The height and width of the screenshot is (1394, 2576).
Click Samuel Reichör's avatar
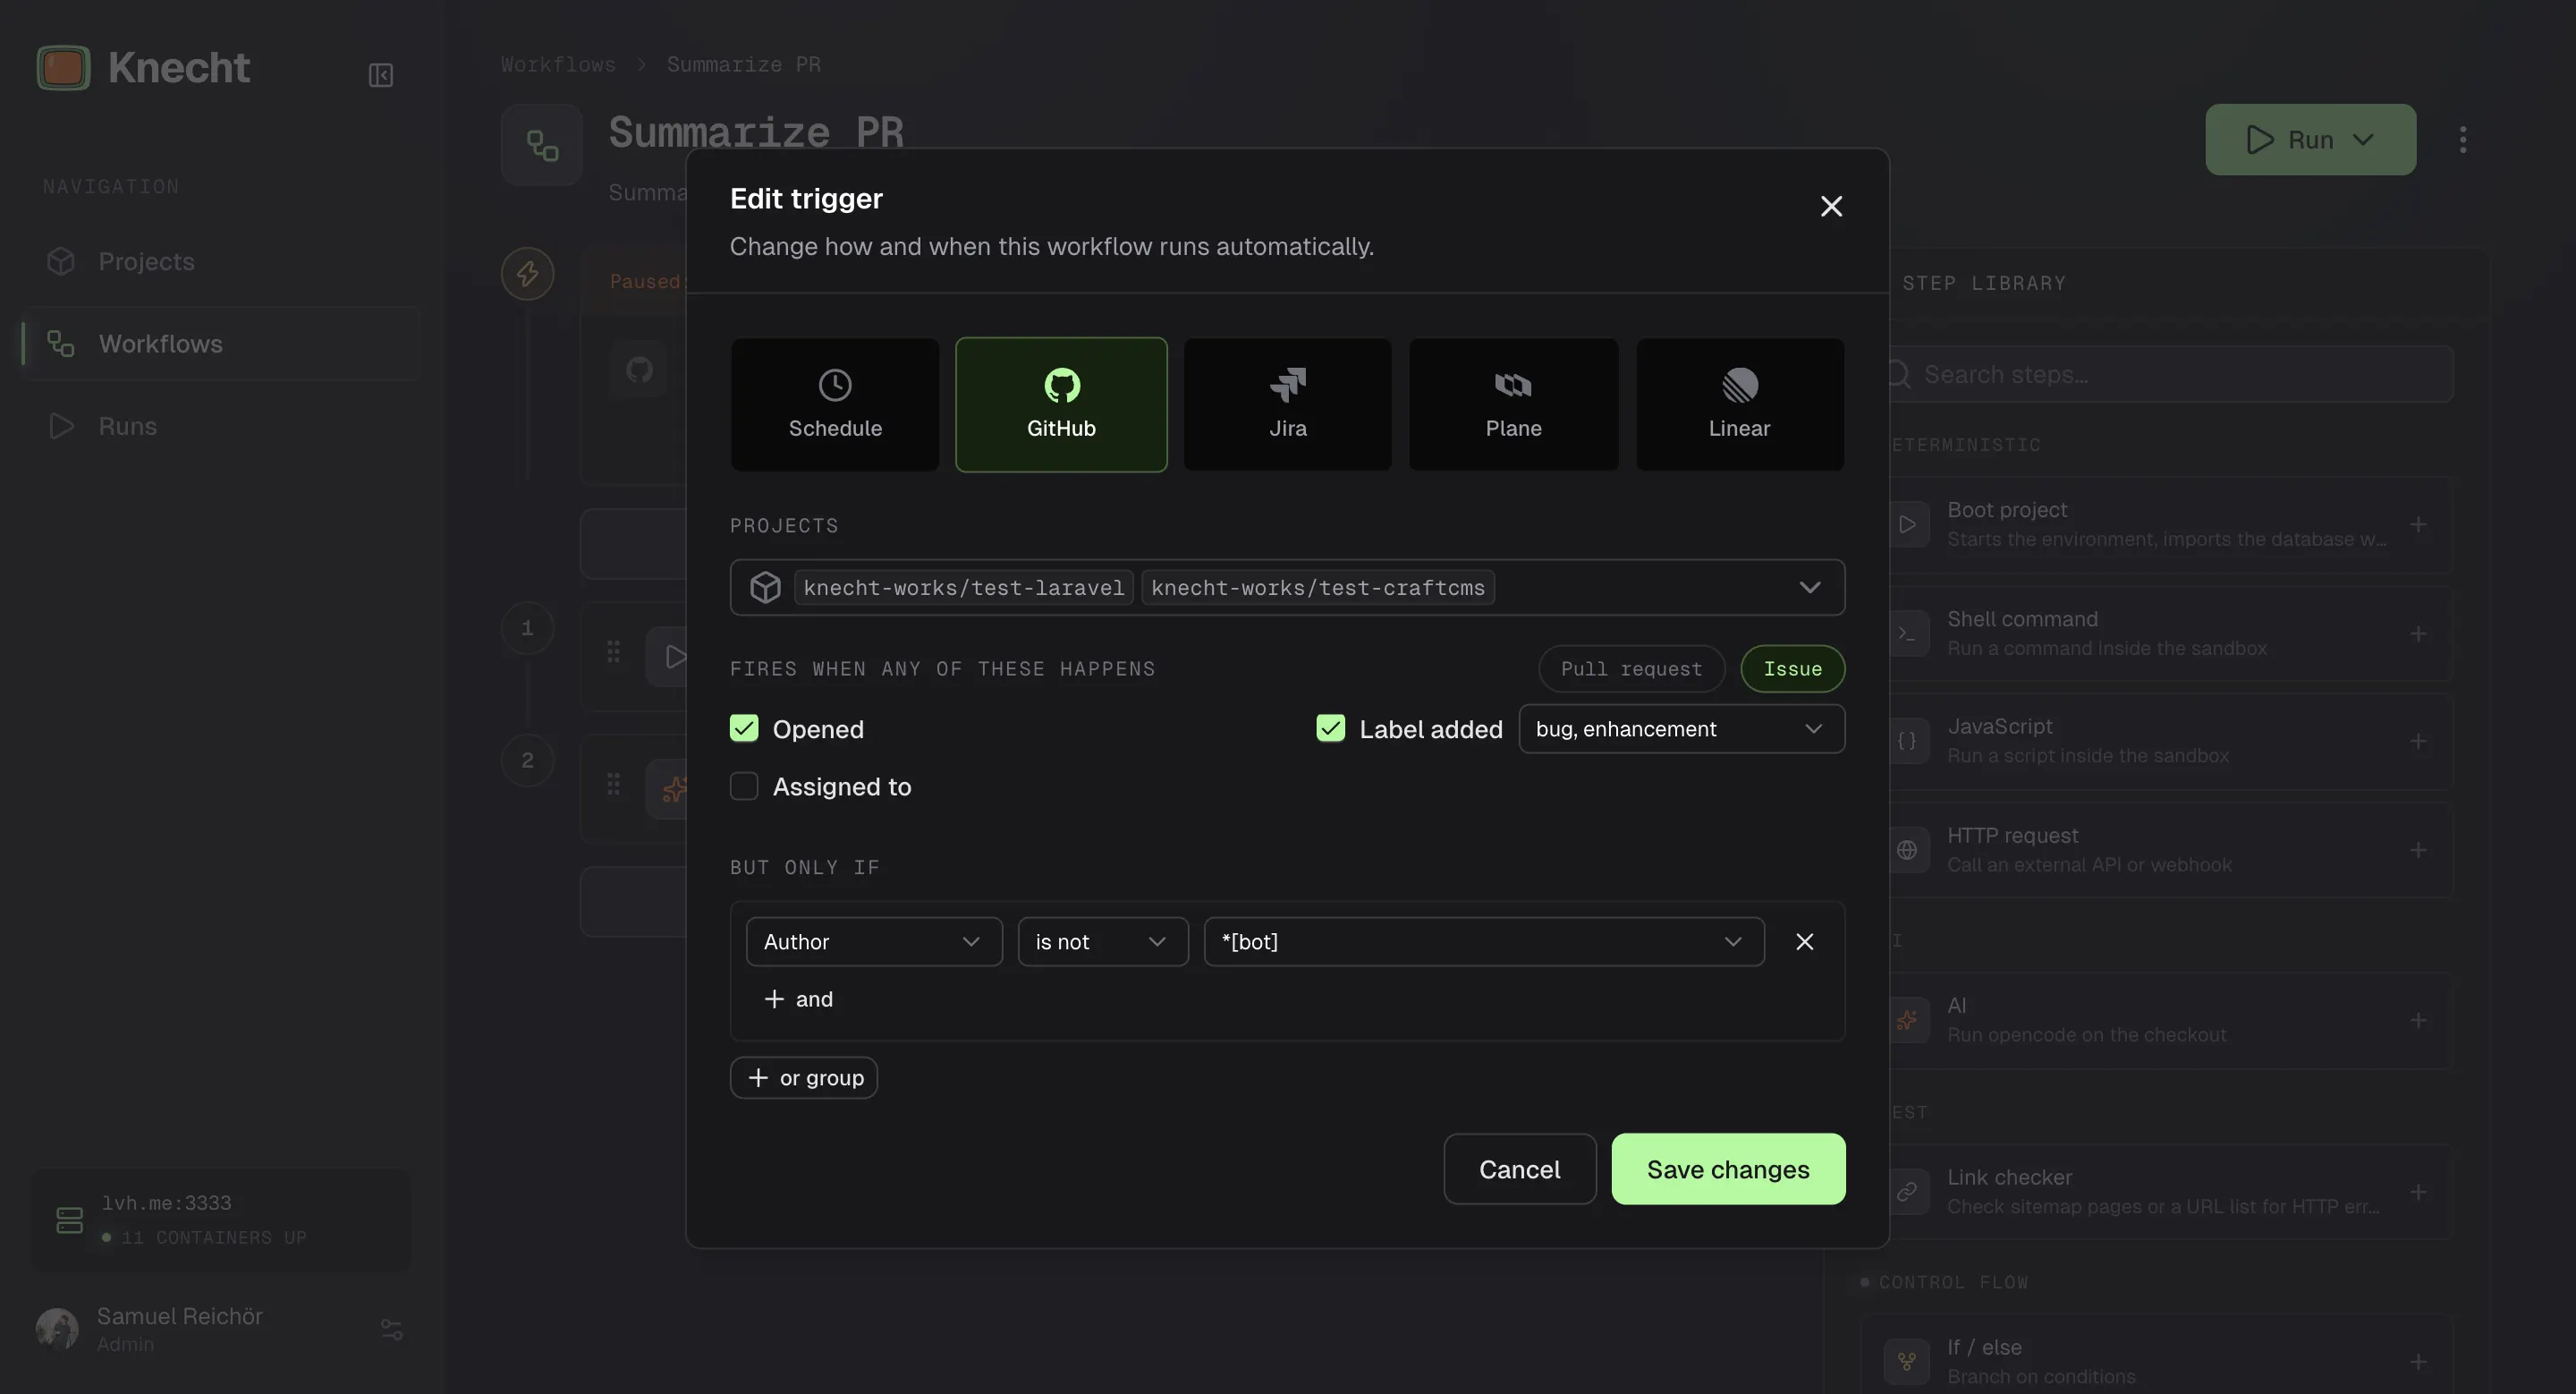57,1329
